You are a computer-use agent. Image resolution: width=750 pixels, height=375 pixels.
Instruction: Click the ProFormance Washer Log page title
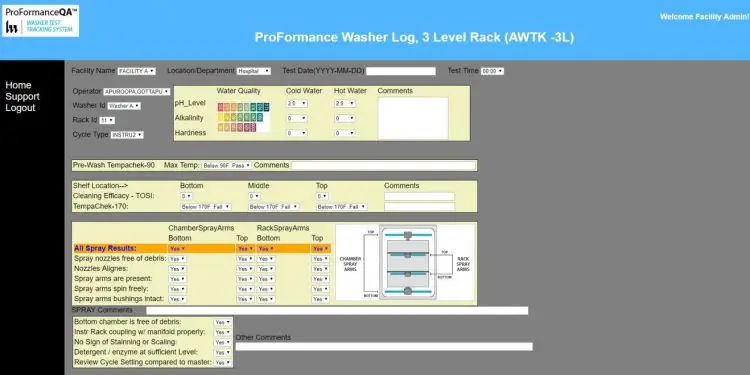pyautogui.click(x=414, y=38)
